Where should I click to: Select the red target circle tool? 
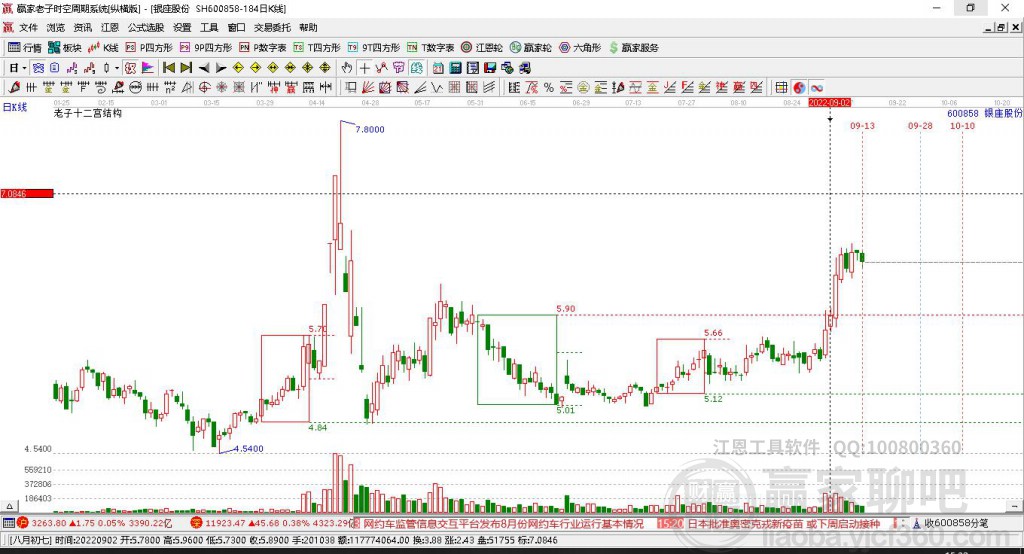[x=204, y=88]
